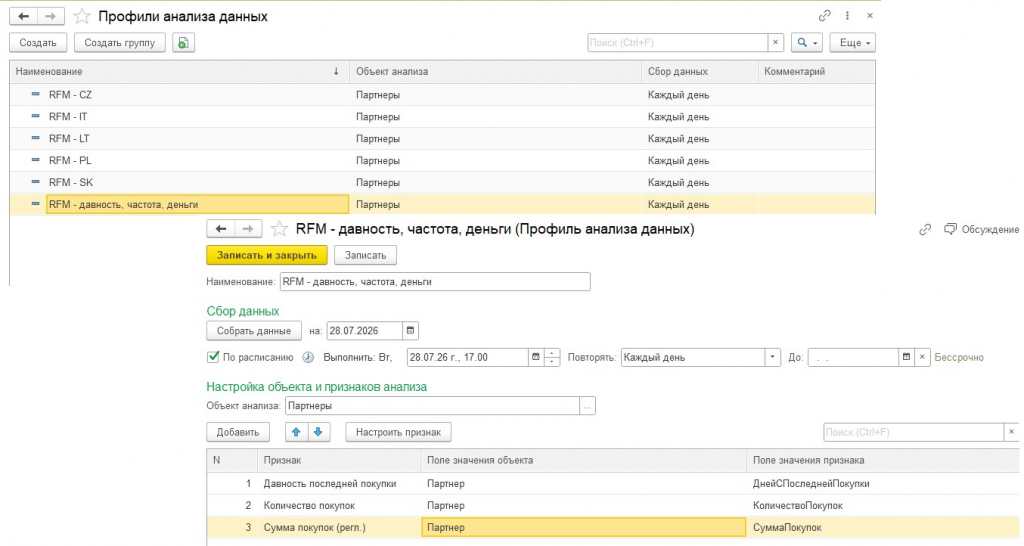Focus the До date field
The width and height of the screenshot is (1024, 546).
click(853, 357)
